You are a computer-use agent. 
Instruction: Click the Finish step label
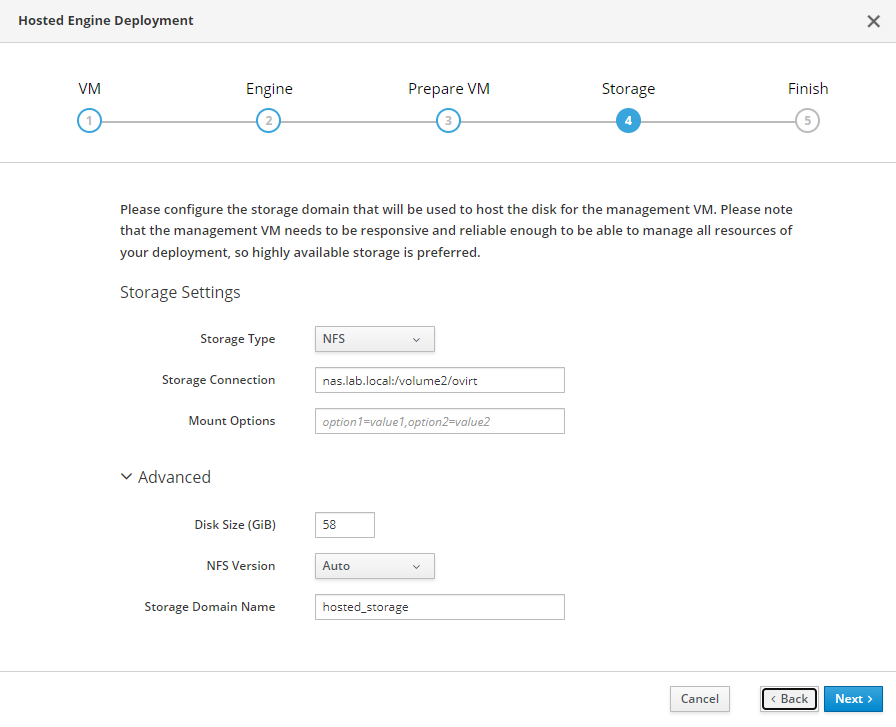808,89
